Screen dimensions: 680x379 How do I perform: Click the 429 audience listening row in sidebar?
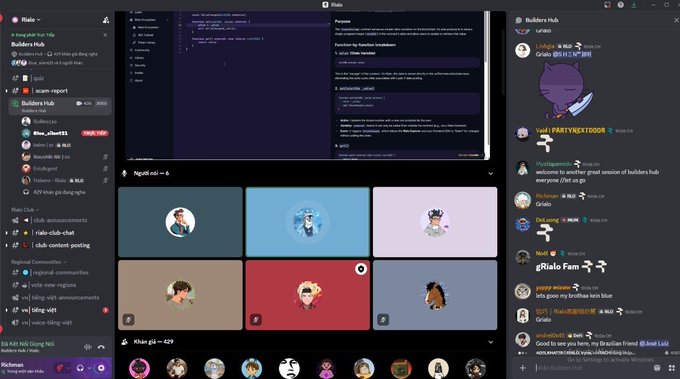[59, 192]
